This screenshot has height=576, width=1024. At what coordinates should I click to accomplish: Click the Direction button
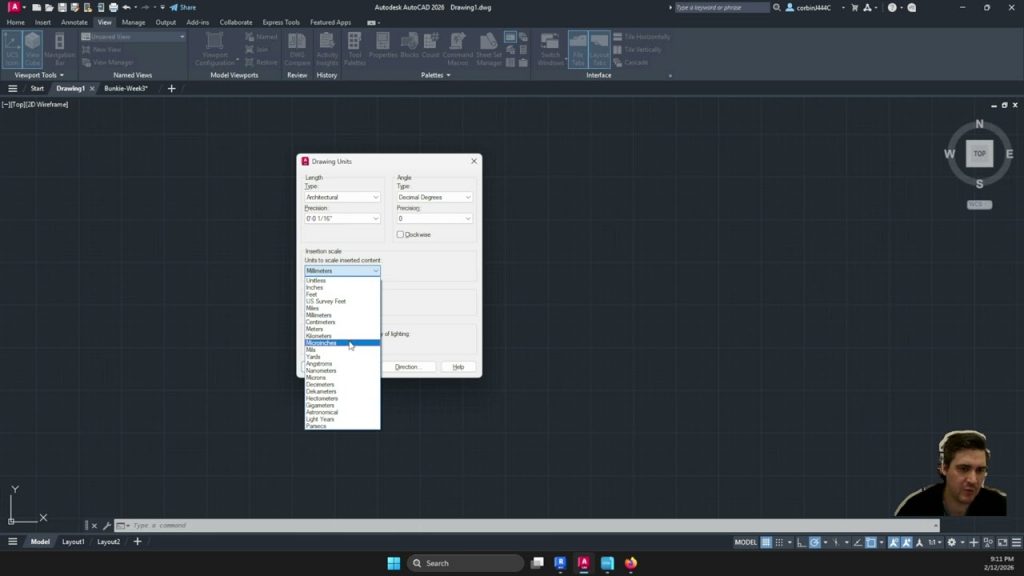click(407, 367)
